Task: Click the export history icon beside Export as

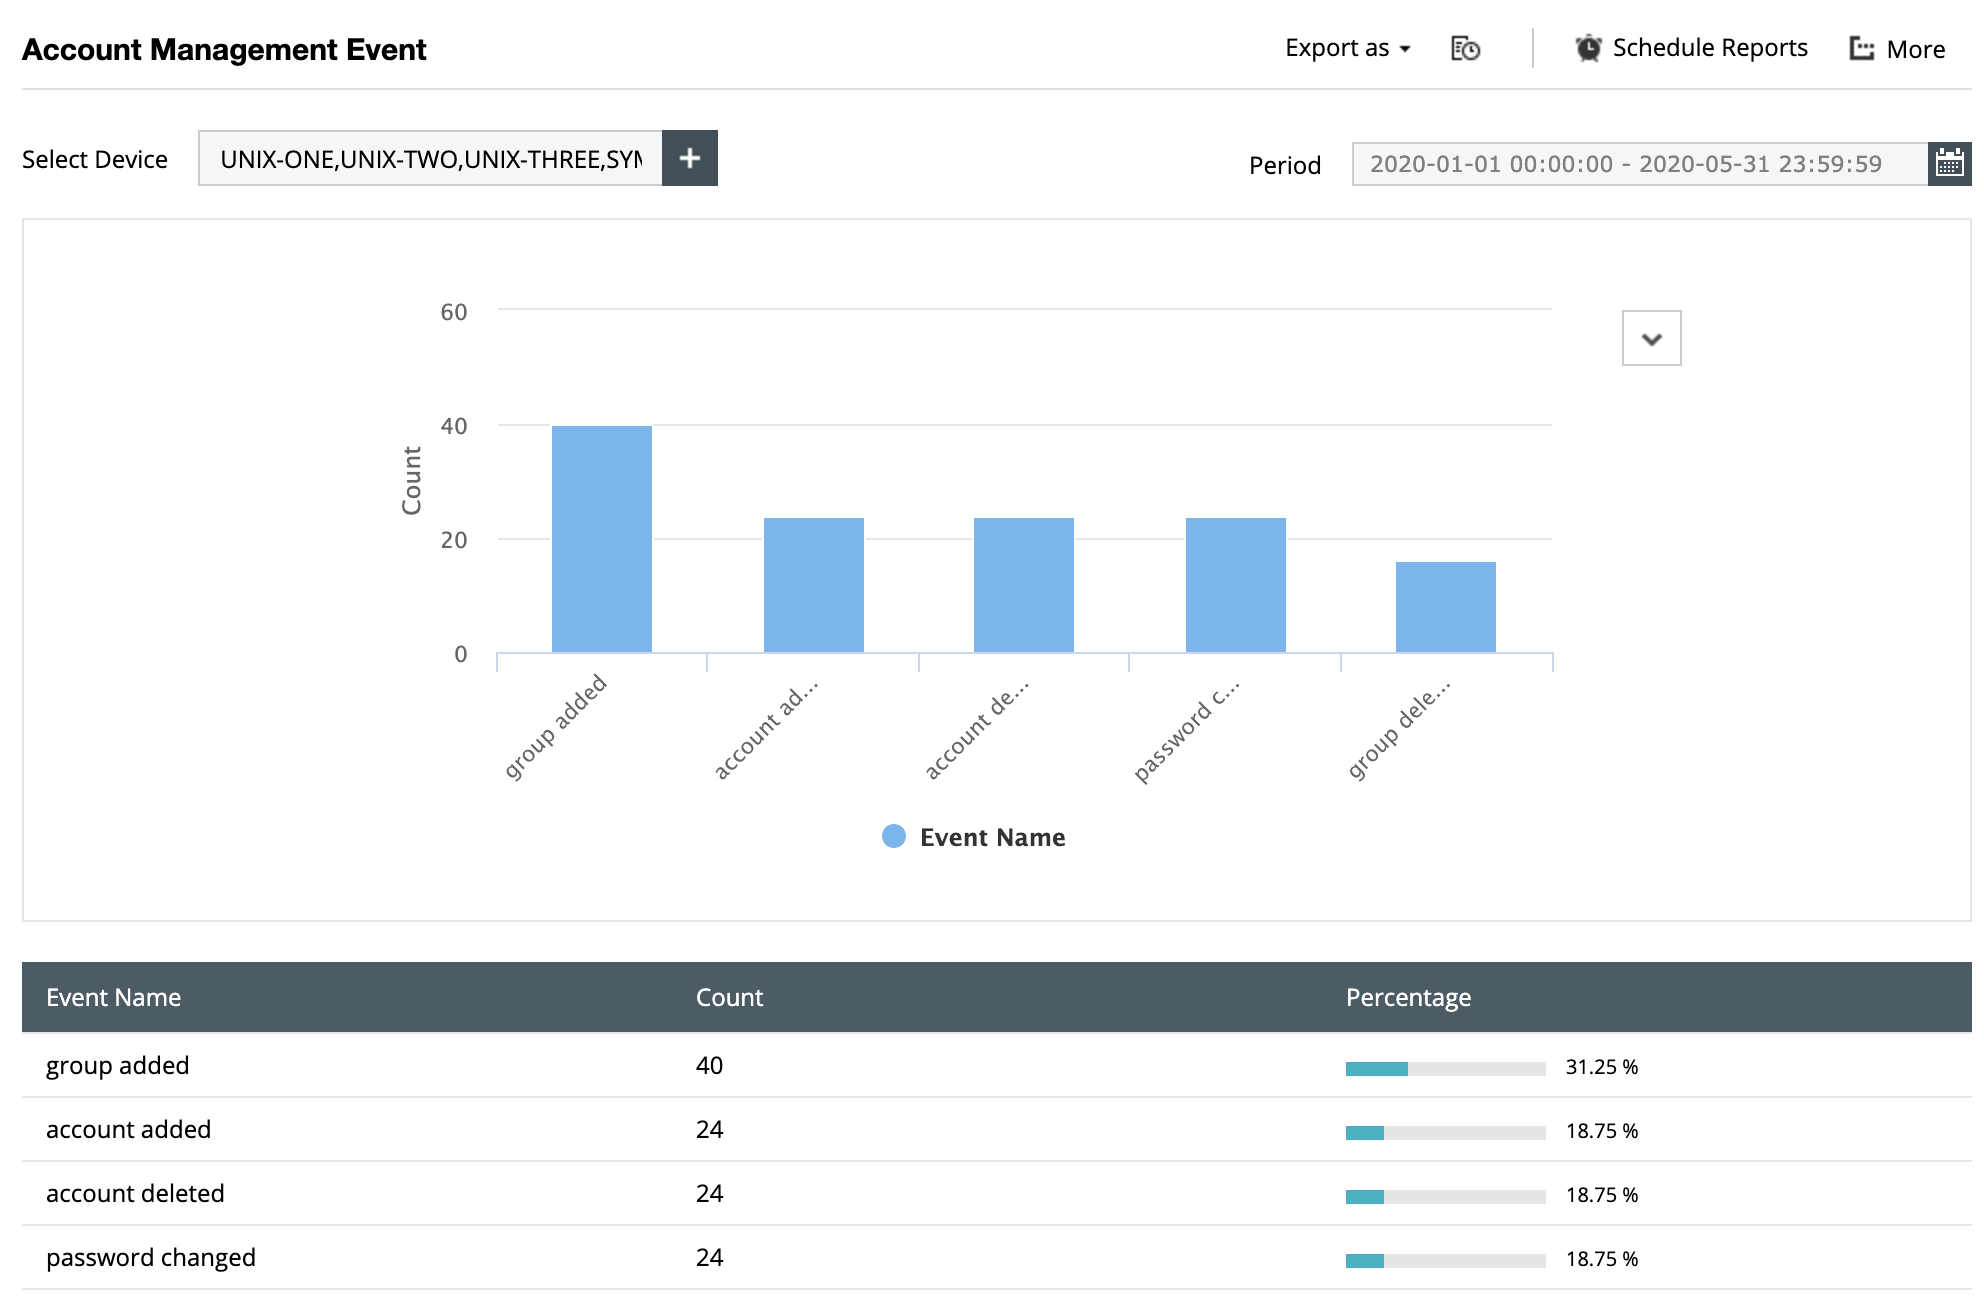Action: 1465,48
